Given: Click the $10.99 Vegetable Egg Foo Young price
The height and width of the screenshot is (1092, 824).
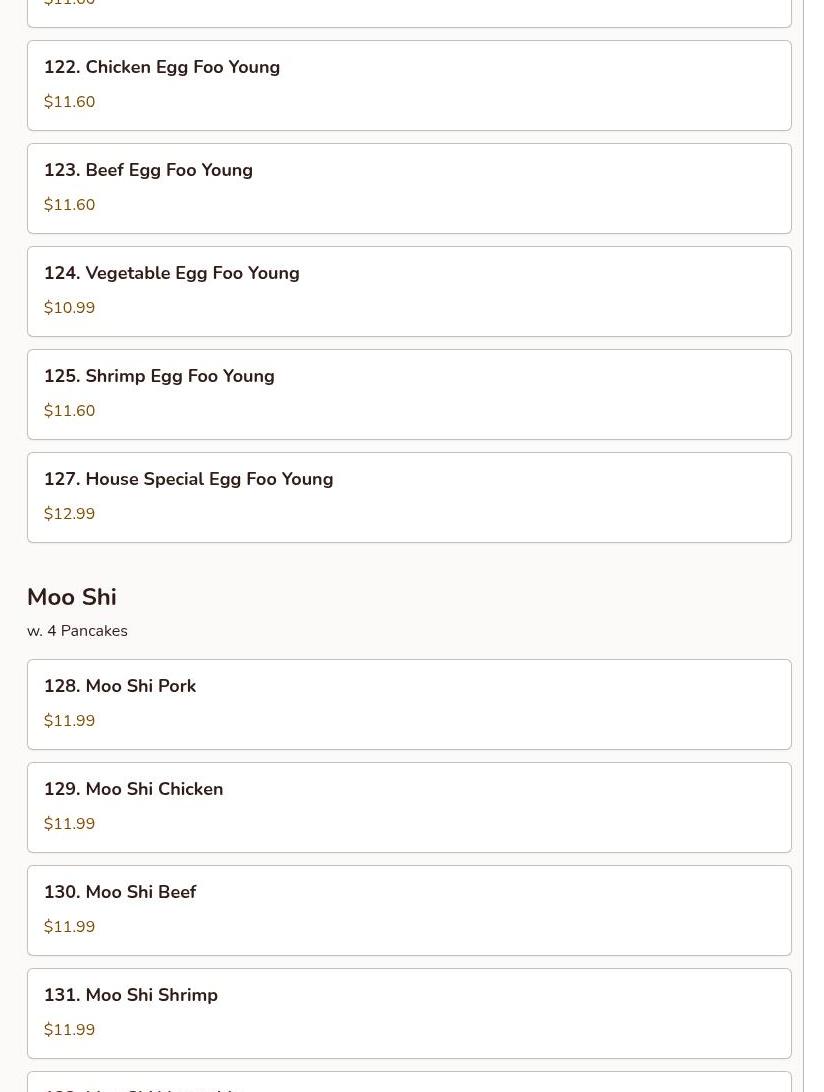Looking at the screenshot, I should pos(69,308).
